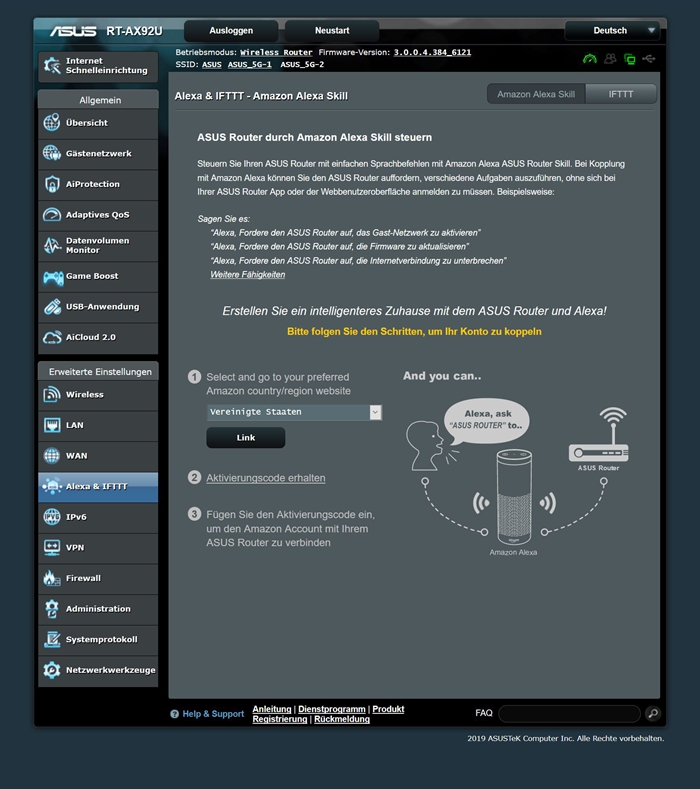Click the firmware version 3.0.0.4.384_6121 link
The width and height of the screenshot is (700, 789).
[432, 52]
